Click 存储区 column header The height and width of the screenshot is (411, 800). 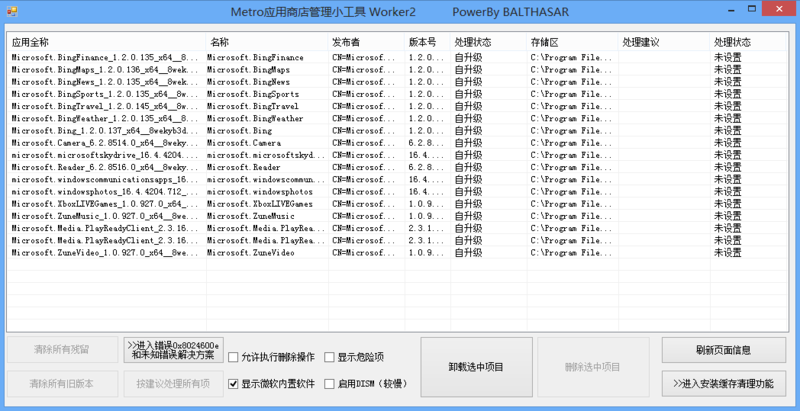[x=572, y=42]
